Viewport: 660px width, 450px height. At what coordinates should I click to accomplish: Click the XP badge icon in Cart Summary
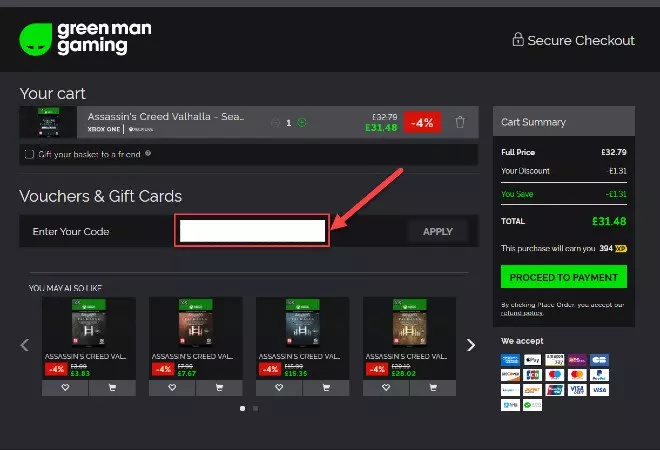tap(621, 248)
